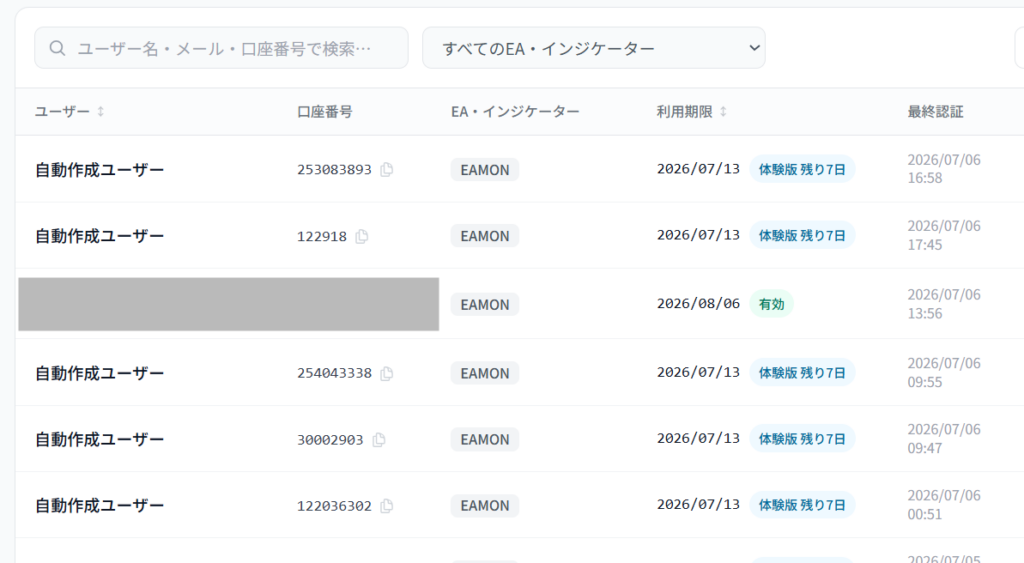Click account number 254043338 text
The width and height of the screenshot is (1024, 563).
[334, 374]
